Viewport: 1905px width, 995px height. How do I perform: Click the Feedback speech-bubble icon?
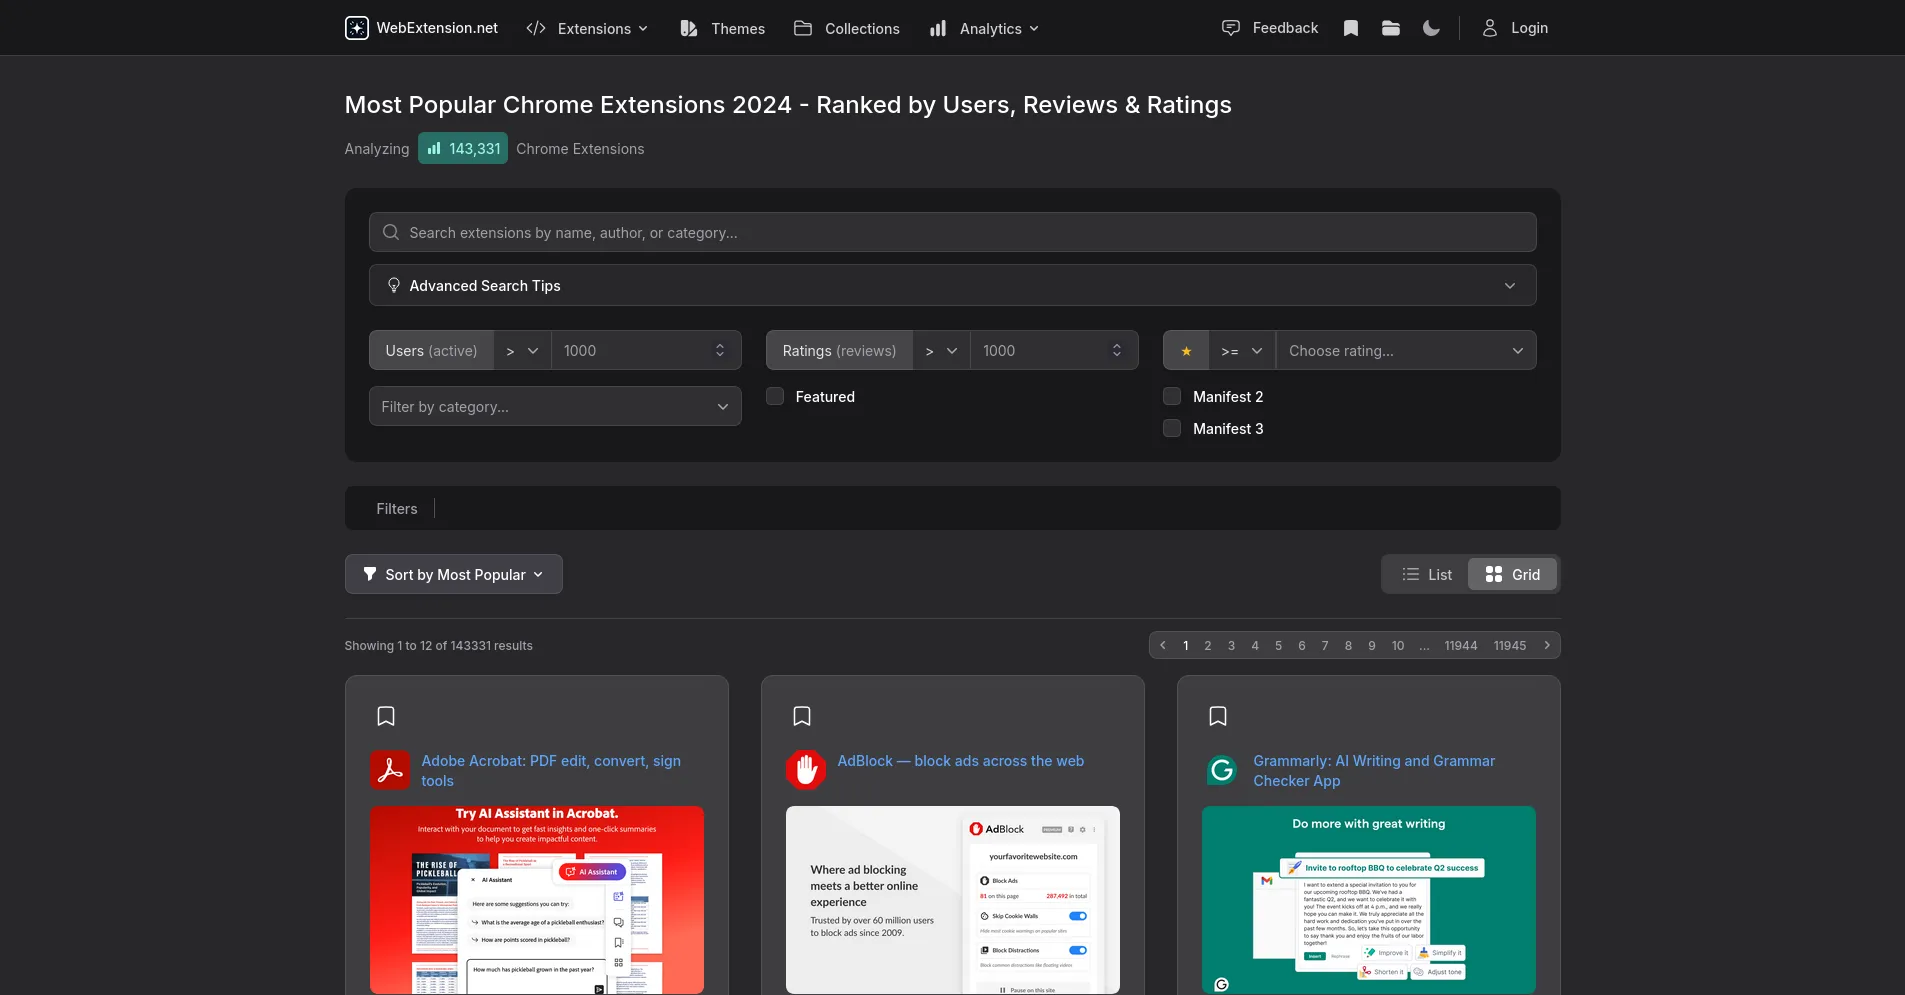1231,28
